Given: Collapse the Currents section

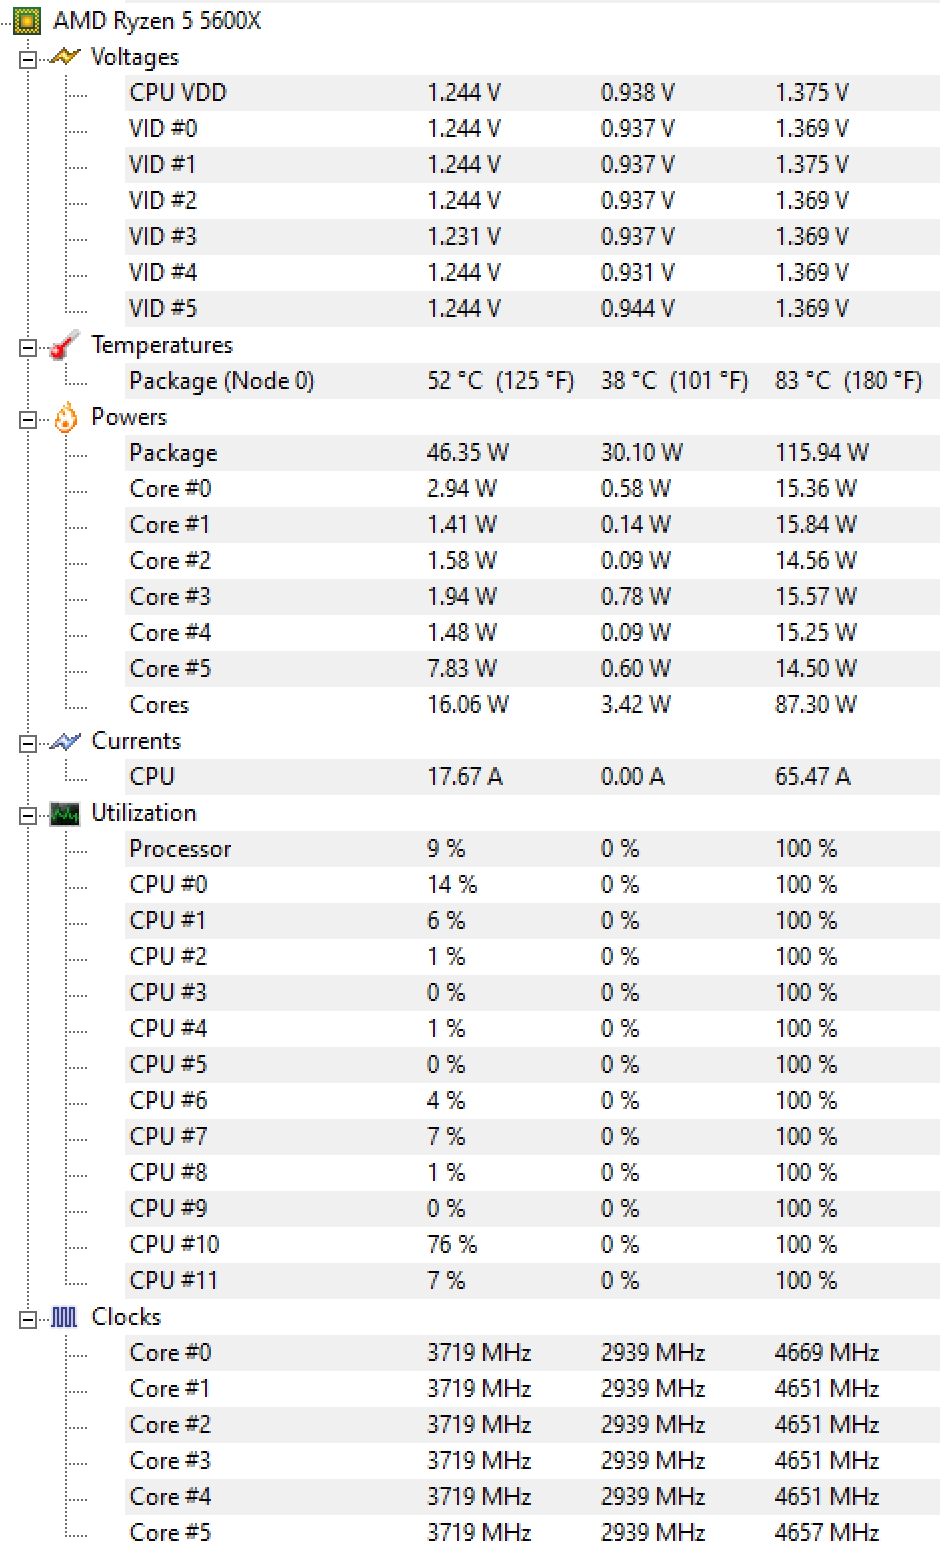Looking at the screenshot, I should pyautogui.click(x=28, y=742).
